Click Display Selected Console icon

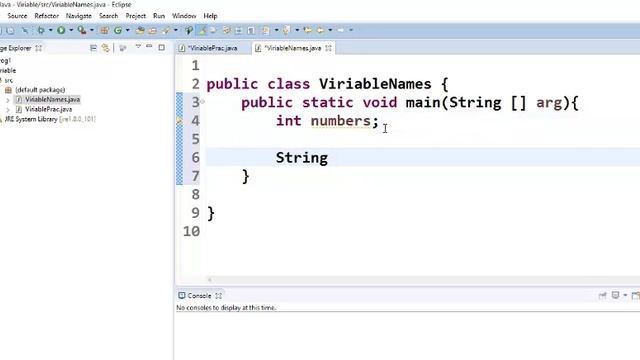tap(615, 296)
